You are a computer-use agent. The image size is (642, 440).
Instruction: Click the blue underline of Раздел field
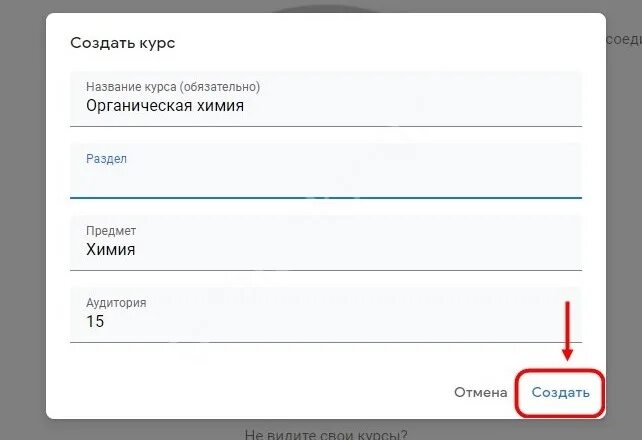325,198
